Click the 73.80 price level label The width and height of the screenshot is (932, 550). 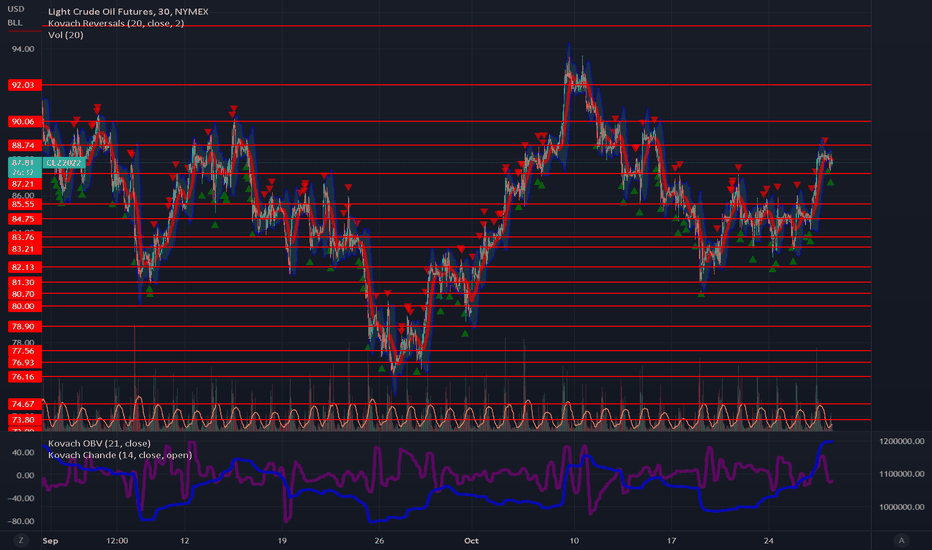coord(24,419)
